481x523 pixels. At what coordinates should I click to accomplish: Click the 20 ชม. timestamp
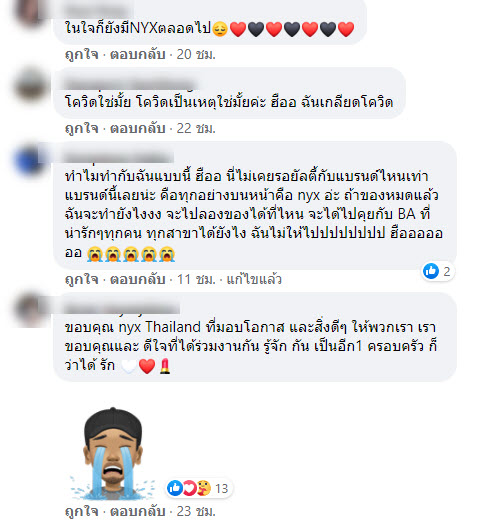pos(196,54)
